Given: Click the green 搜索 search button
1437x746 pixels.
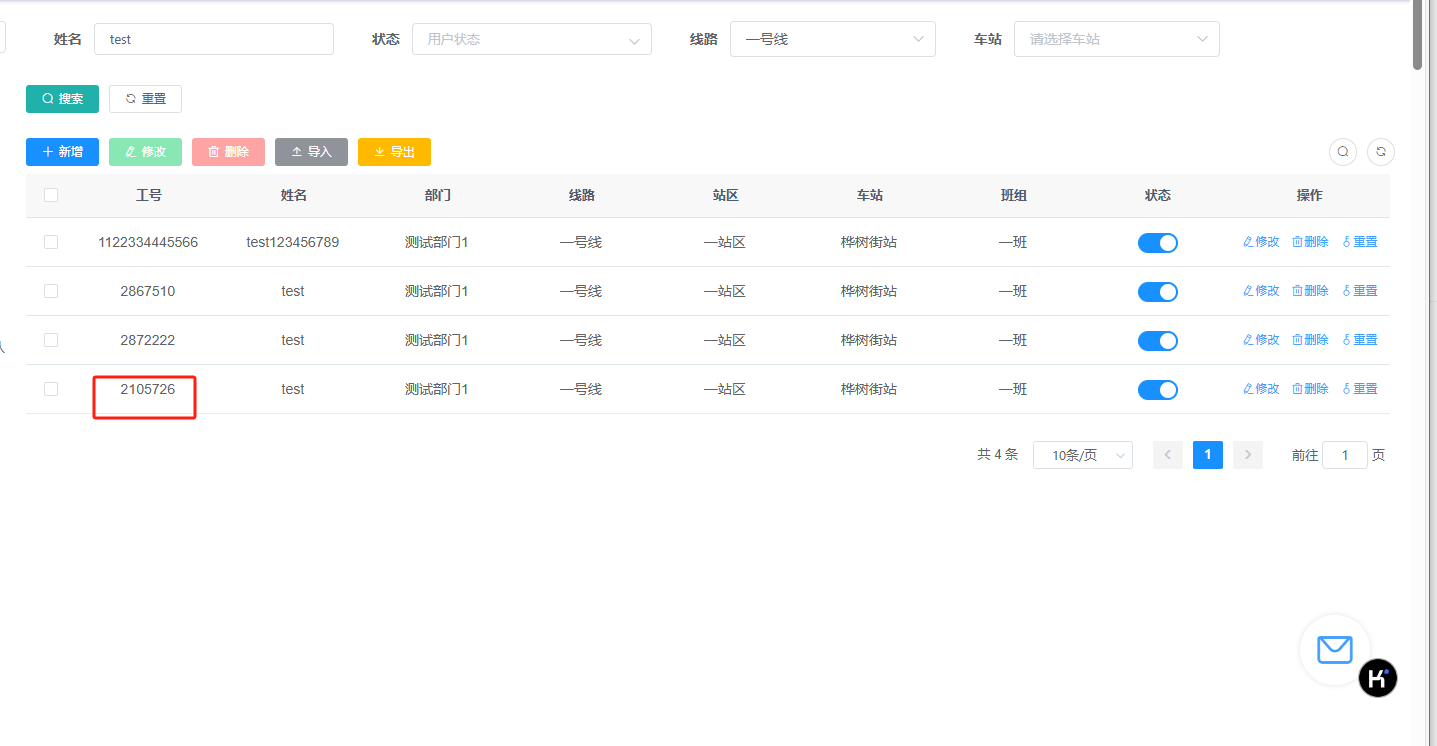Looking at the screenshot, I should point(62,99).
